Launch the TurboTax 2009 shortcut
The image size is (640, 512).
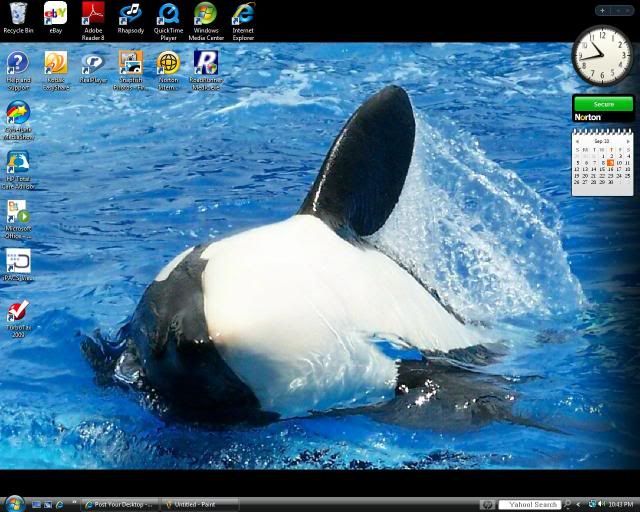point(18,319)
